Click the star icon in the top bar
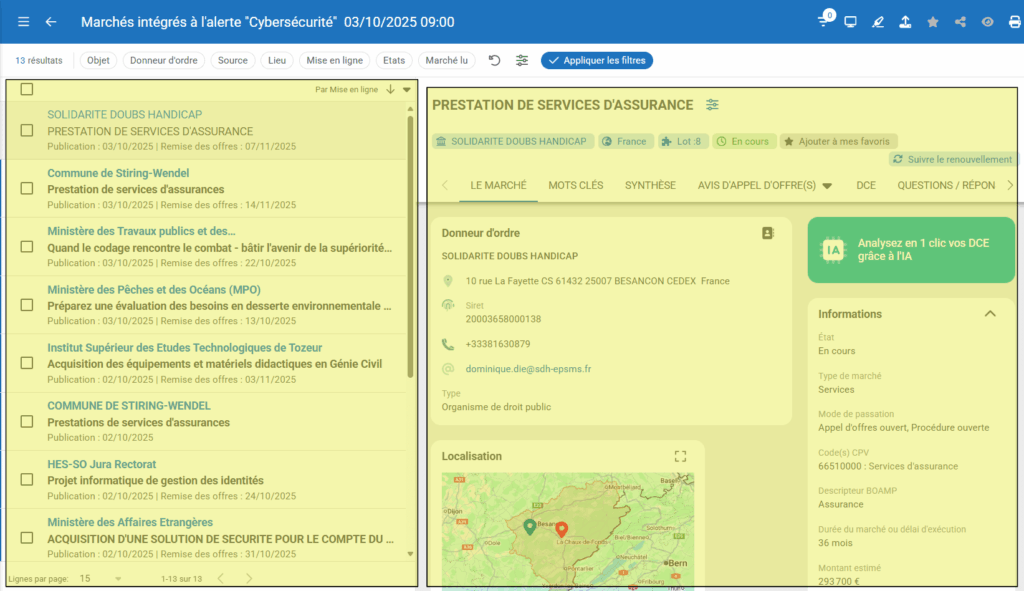 point(933,22)
